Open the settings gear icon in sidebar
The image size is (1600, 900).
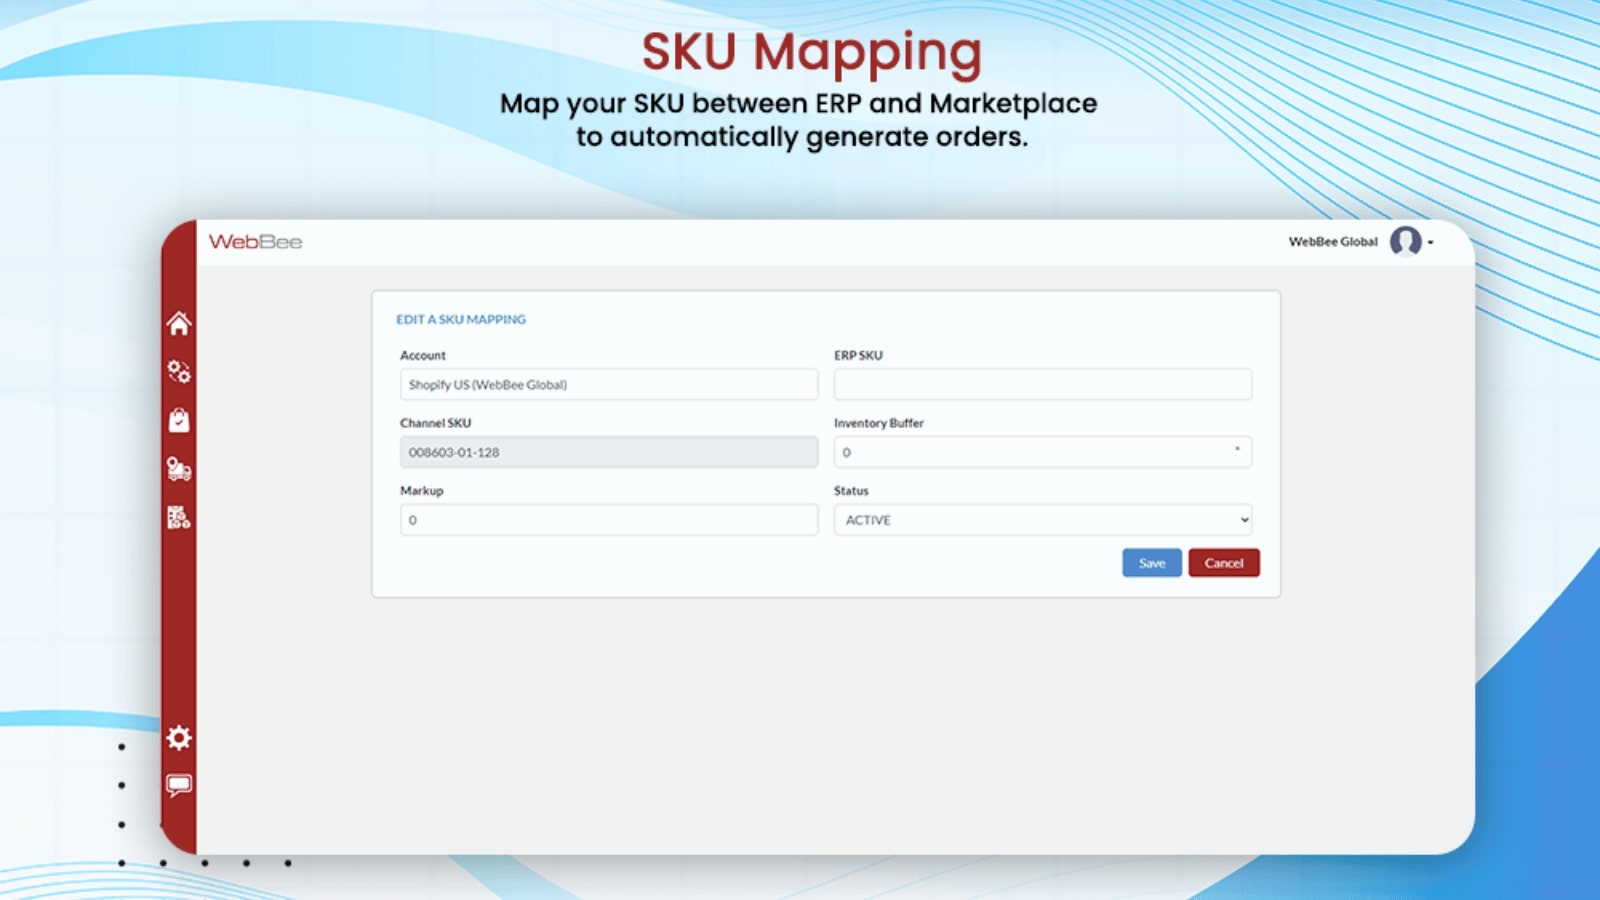(179, 738)
